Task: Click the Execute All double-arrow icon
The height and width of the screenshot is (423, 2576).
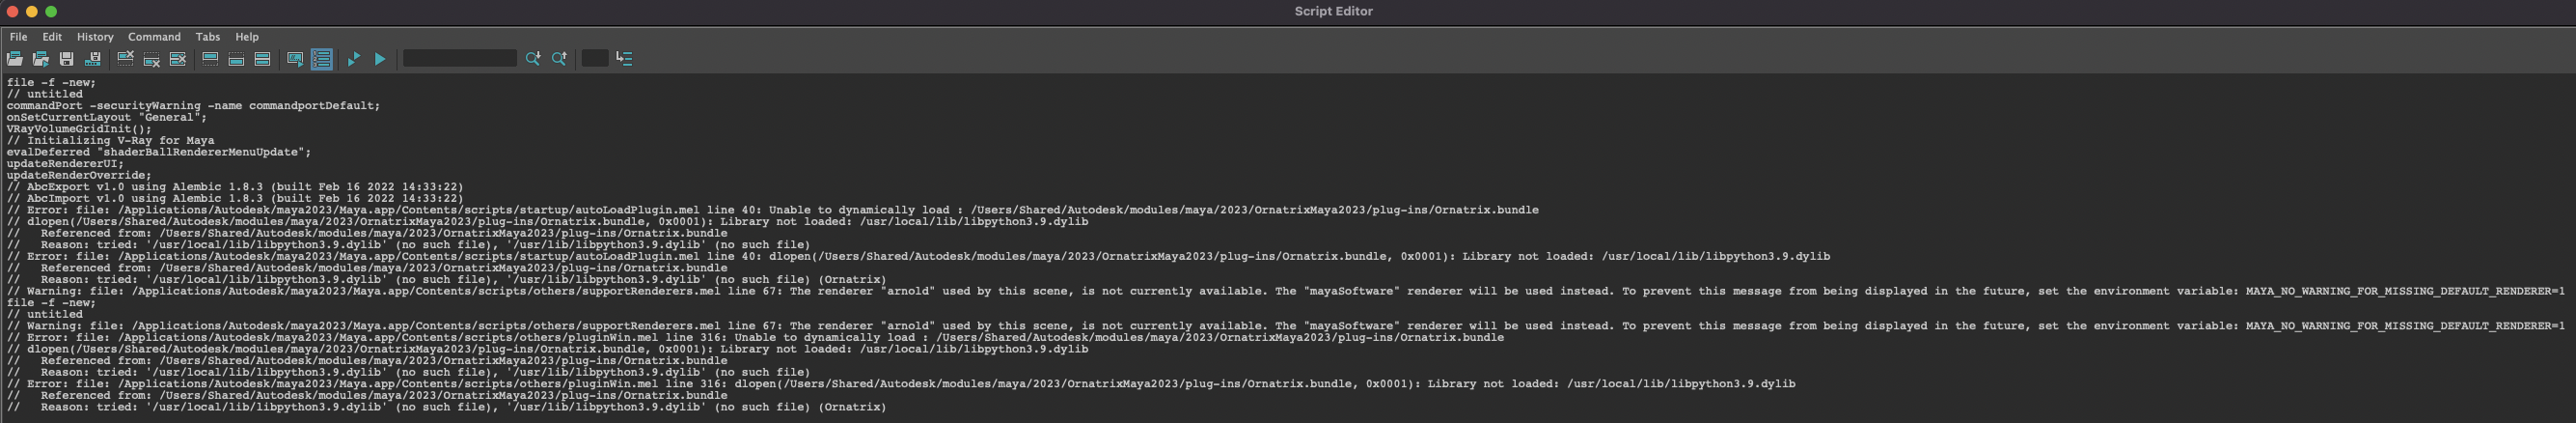Action: coord(353,59)
